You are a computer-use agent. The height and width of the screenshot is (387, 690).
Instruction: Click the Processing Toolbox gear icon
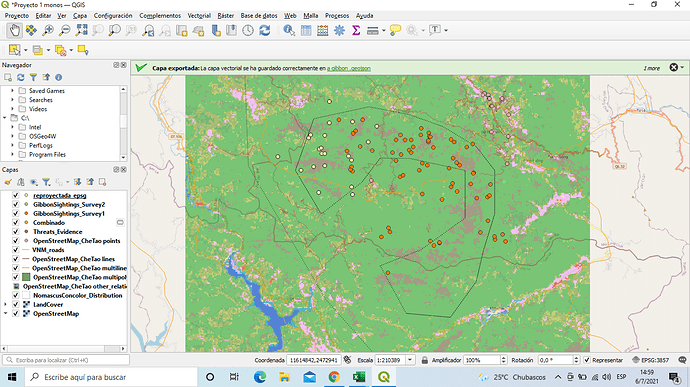[x=339, y=30]
